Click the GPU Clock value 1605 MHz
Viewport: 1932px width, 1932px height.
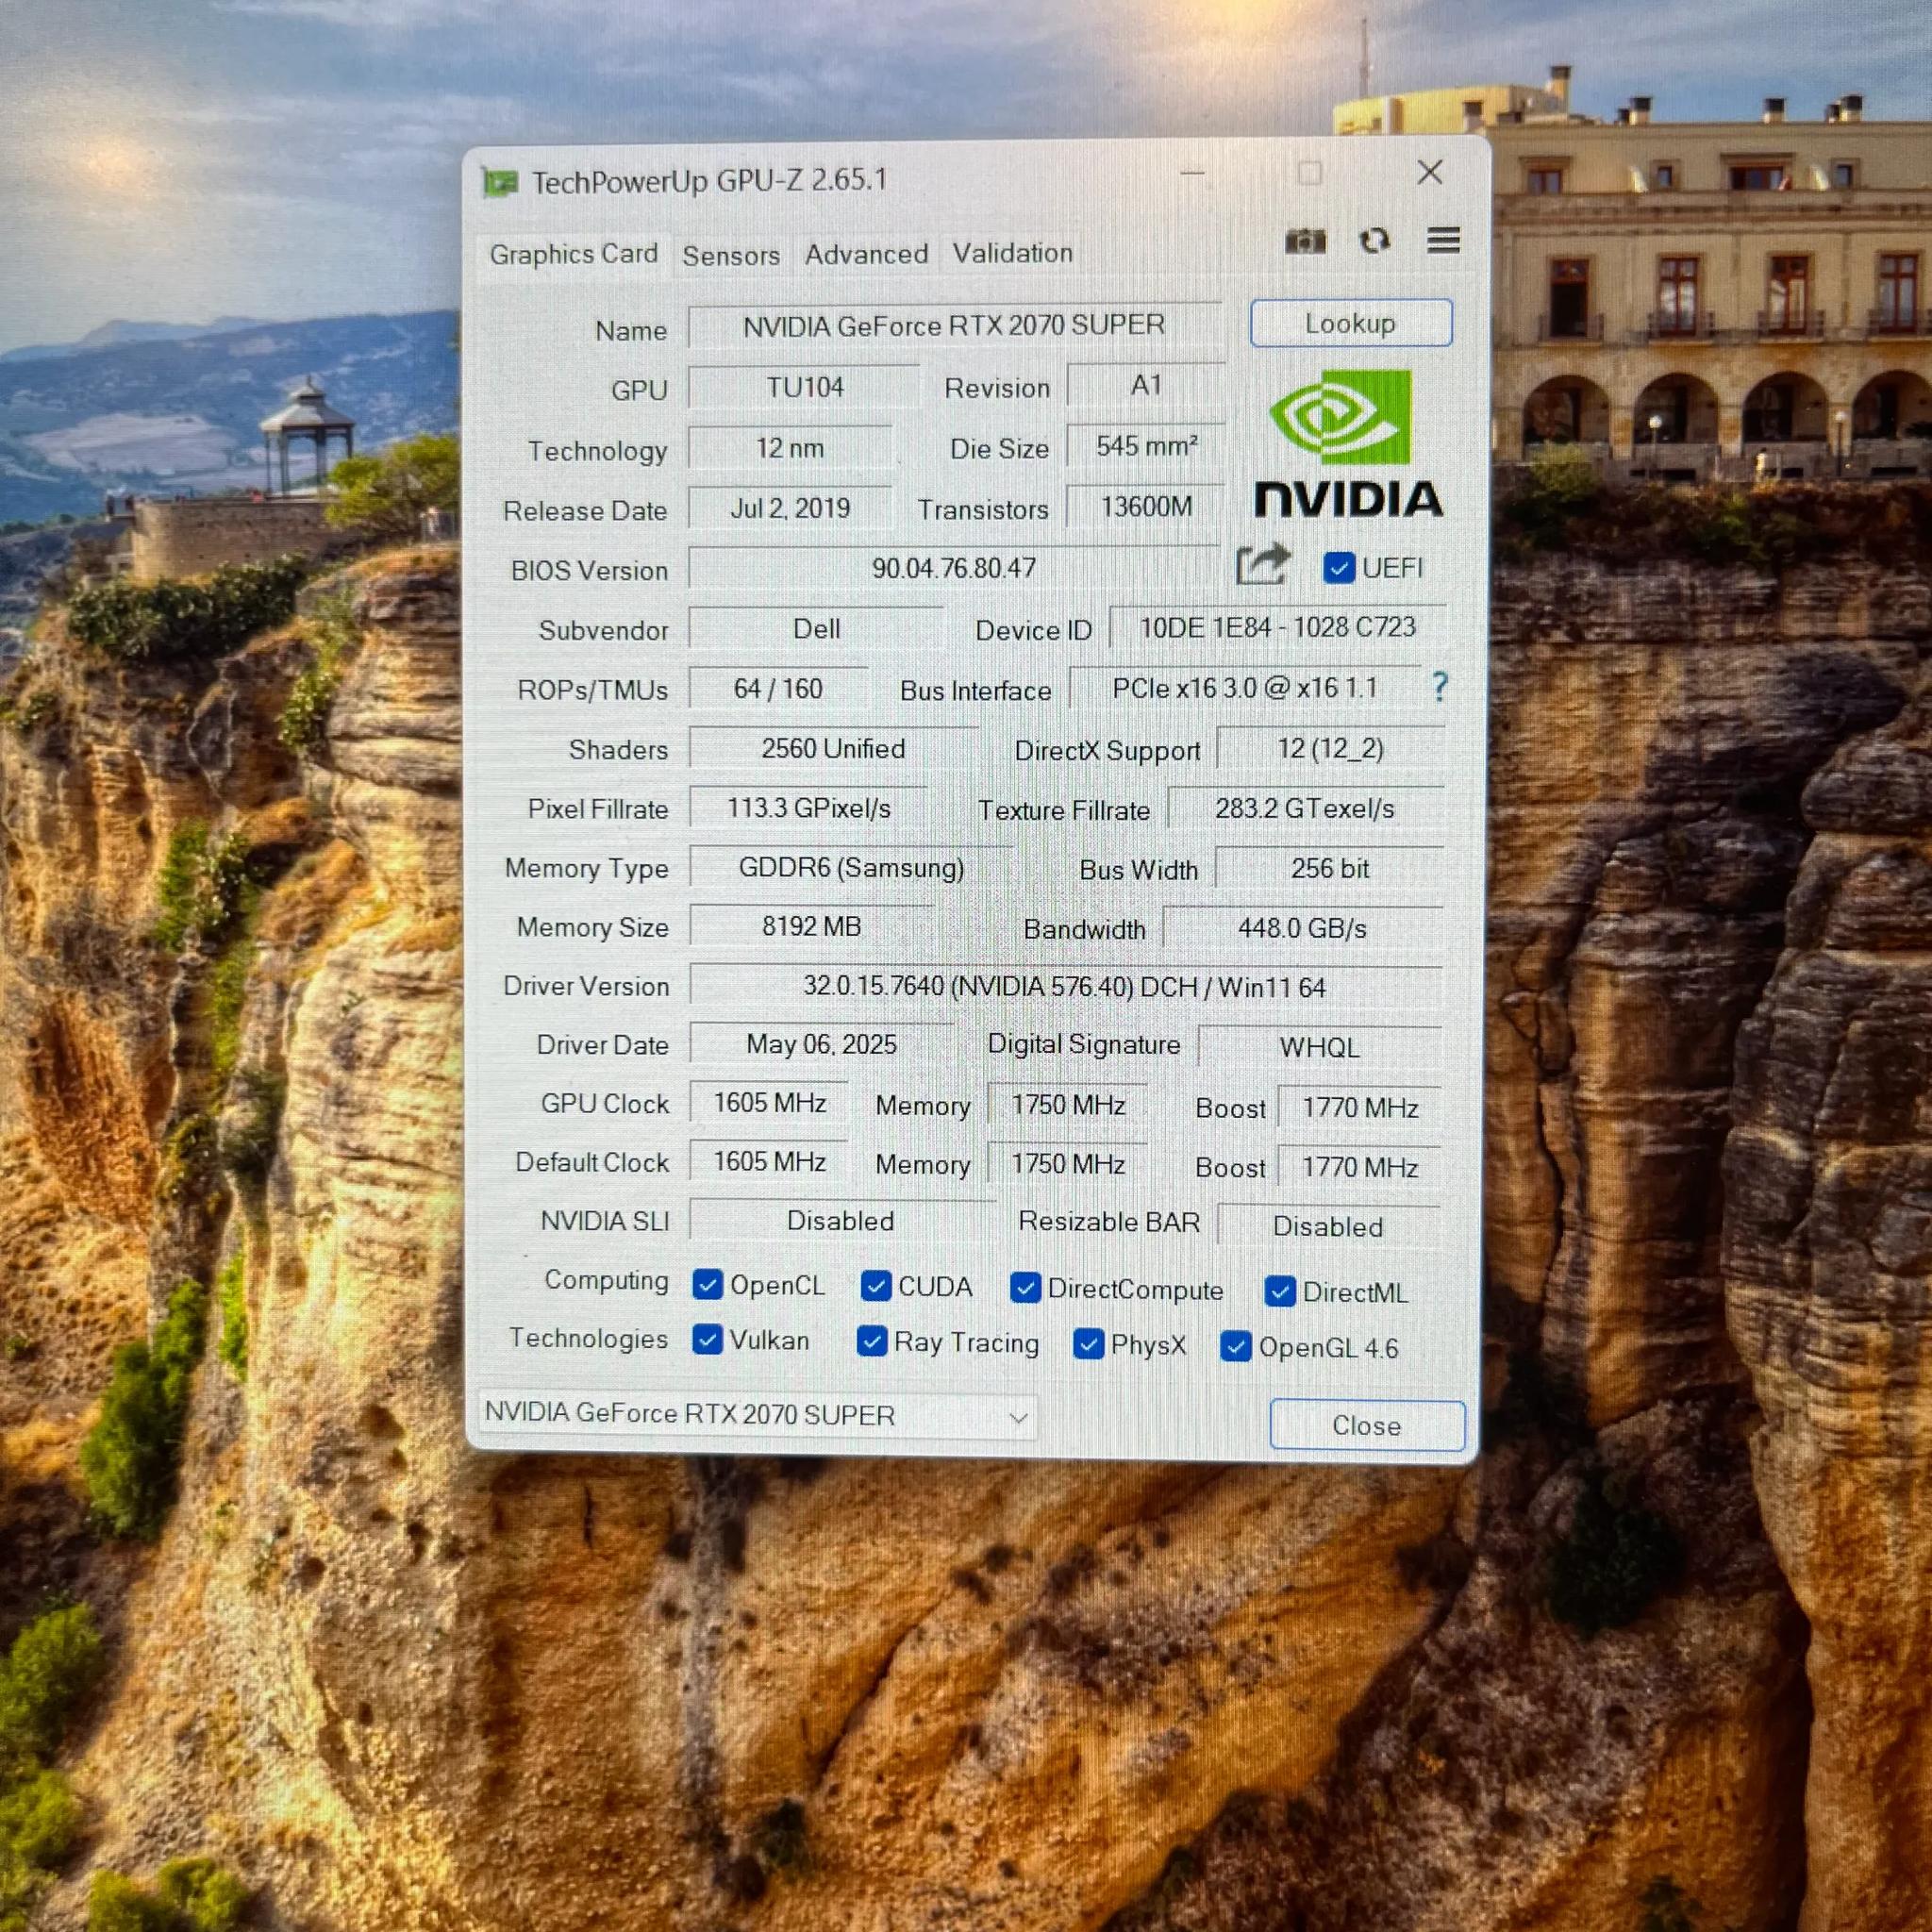[x=769, y=1102]
